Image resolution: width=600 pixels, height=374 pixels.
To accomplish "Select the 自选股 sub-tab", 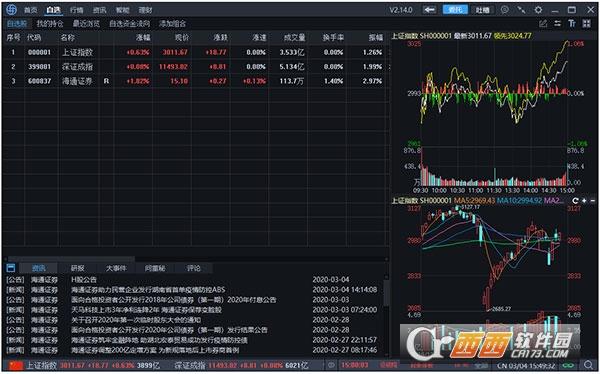I will click(x=17, y=24).
